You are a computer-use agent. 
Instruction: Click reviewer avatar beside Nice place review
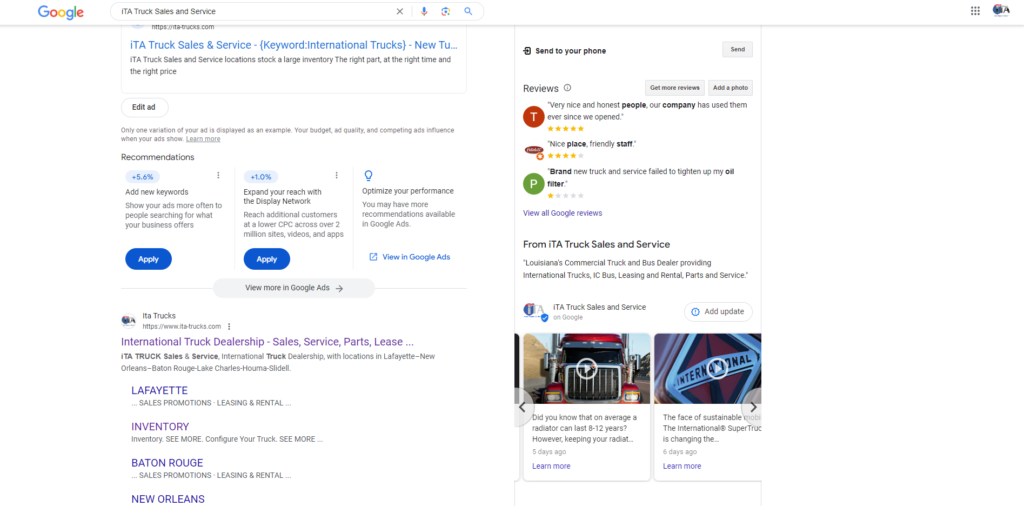[x=534, y=151]
